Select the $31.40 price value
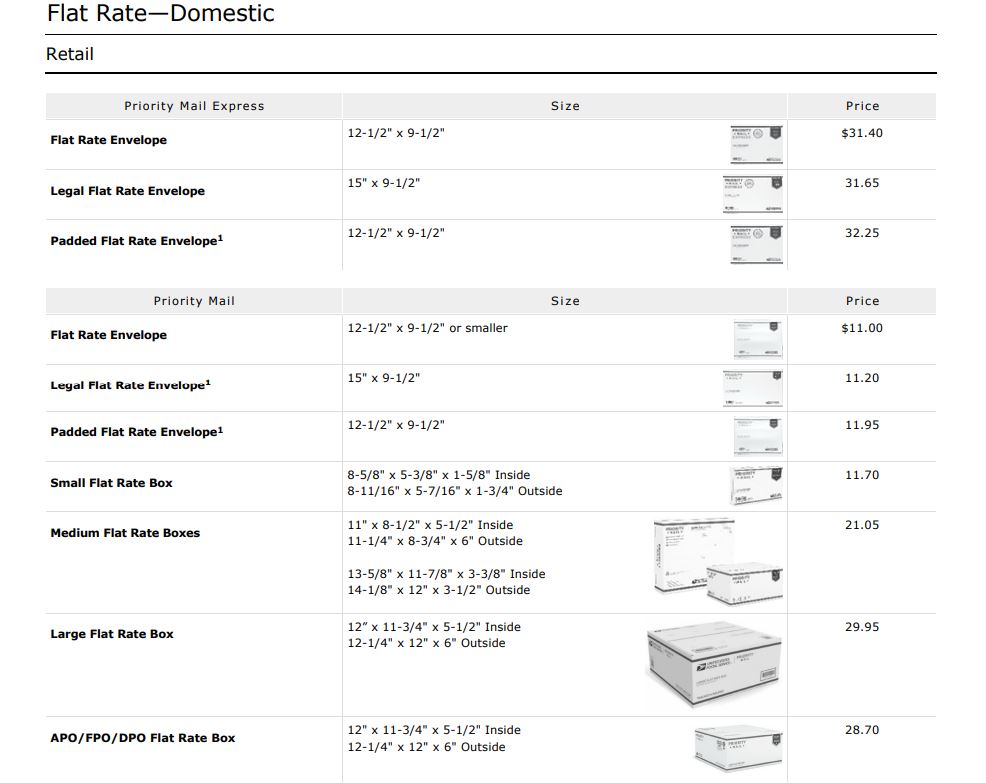The width and height of the screenshot is (986, 783). coord(862,132)
